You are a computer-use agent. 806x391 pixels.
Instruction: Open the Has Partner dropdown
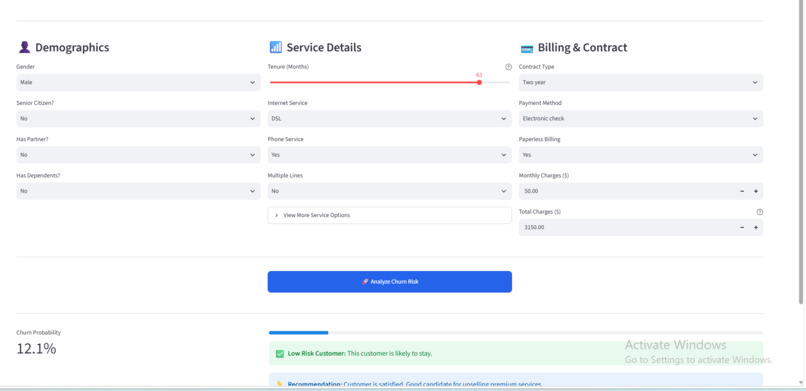coord(138,155)
